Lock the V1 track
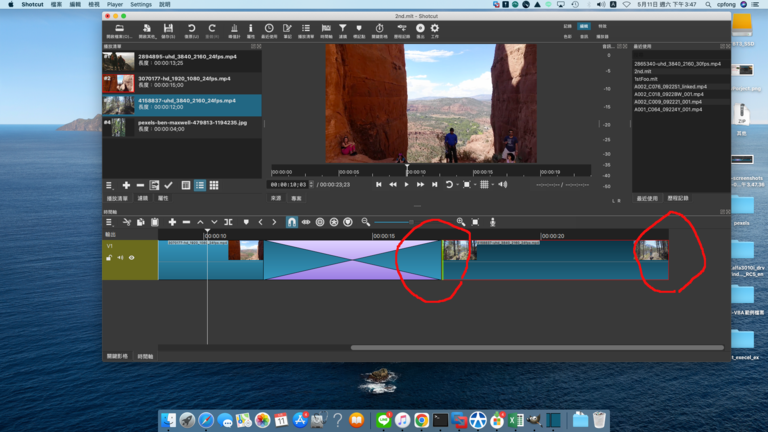The image size is (768, 432). (109, 258)
